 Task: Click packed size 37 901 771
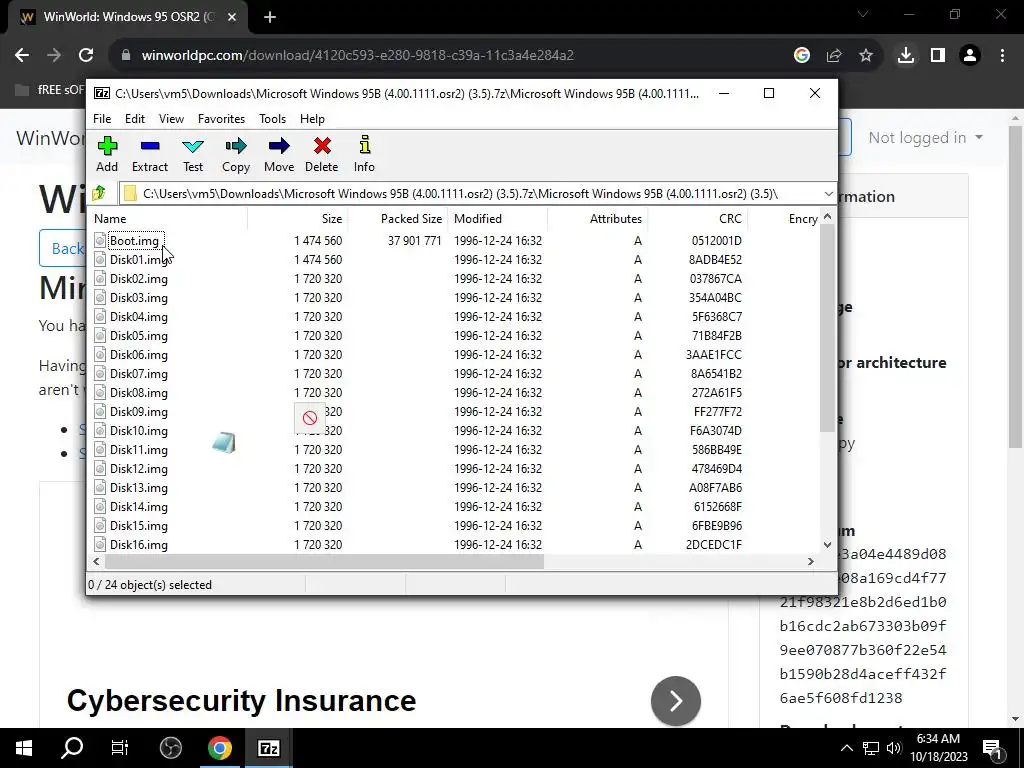click(414, 240)
